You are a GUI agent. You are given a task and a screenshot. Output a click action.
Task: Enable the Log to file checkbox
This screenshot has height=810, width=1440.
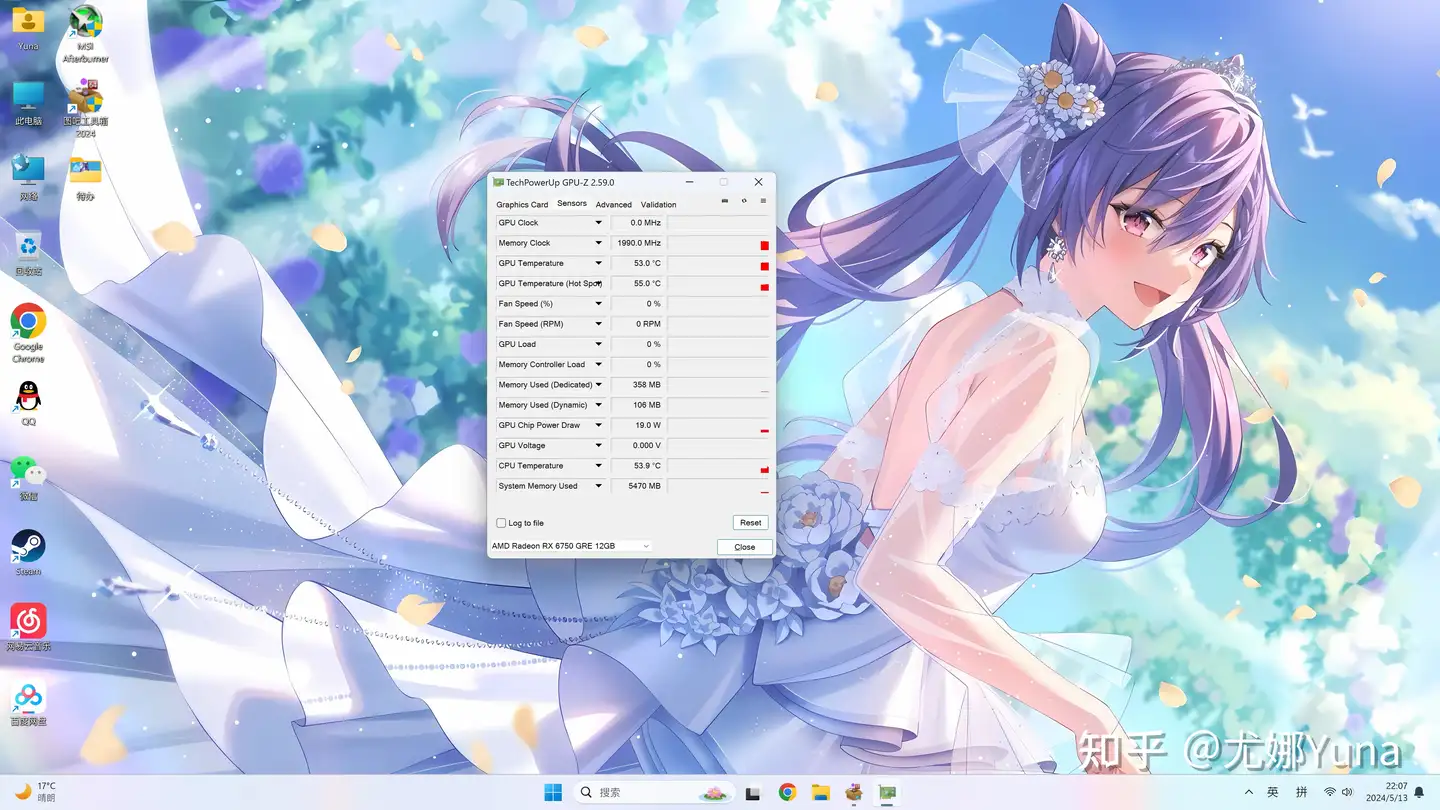(501, 523)
